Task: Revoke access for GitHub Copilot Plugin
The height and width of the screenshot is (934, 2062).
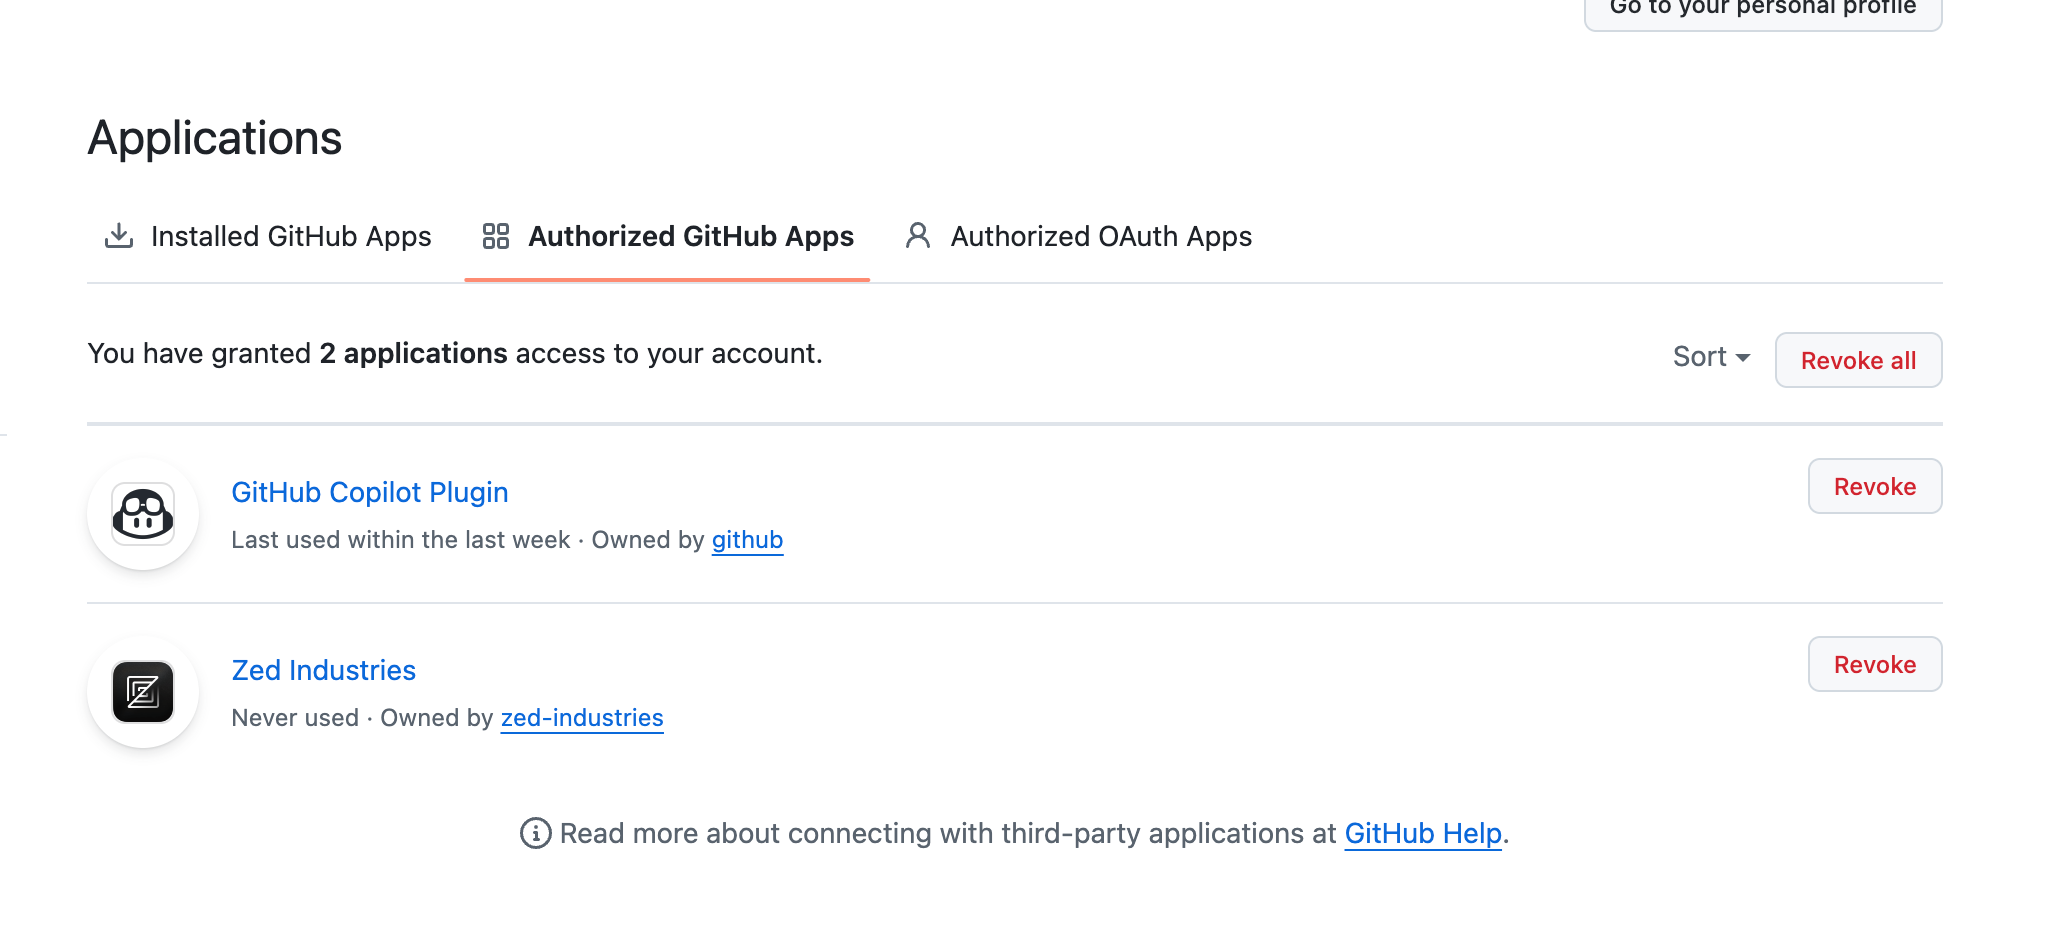Action: coord(1874,487)
